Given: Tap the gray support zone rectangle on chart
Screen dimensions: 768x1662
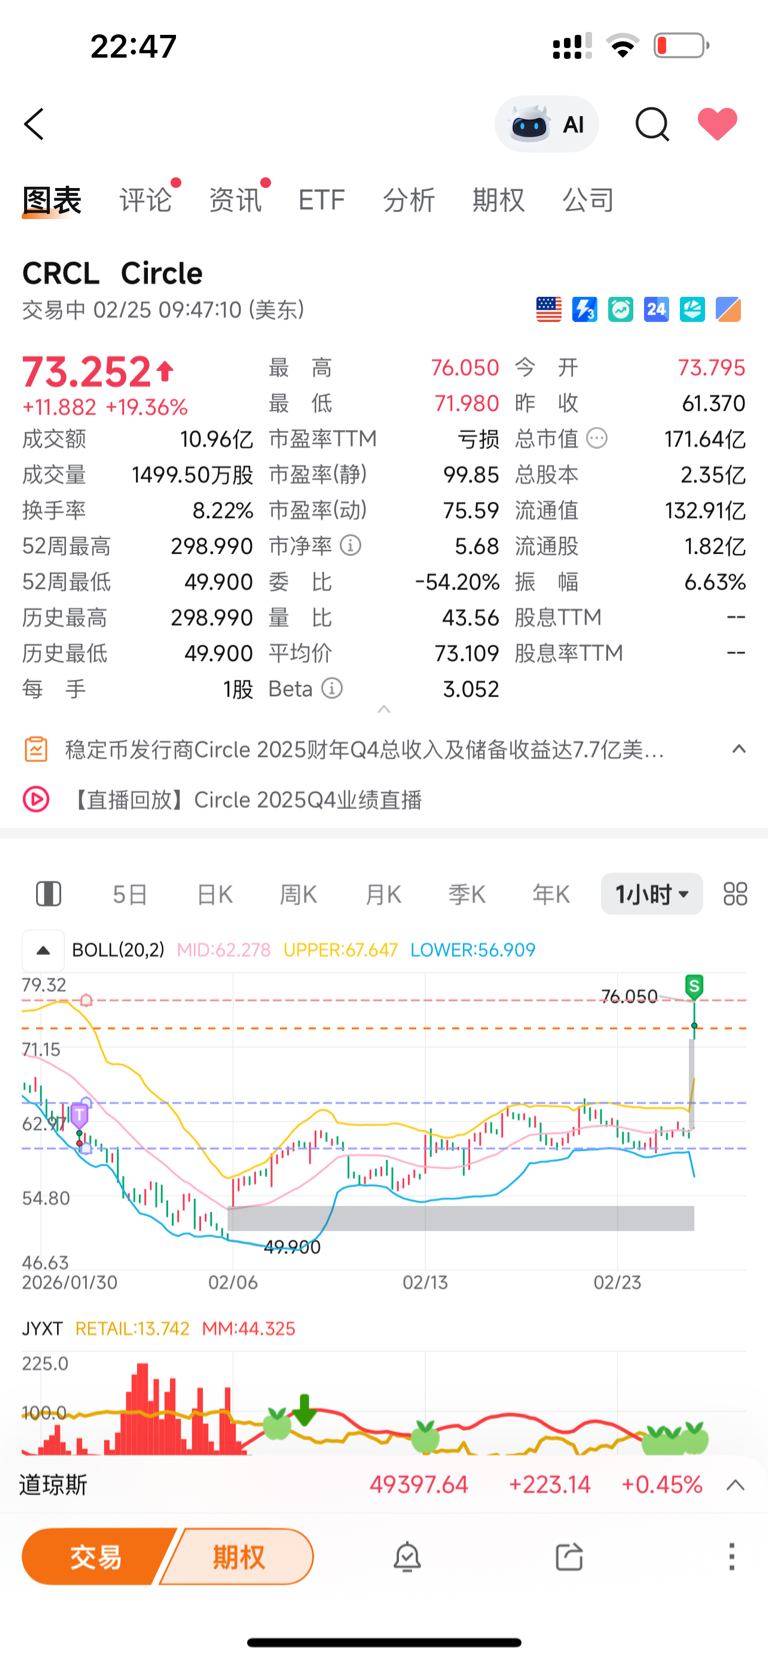Looking at the screenshot, I should pyautogui.click(x=461, y=1218).
